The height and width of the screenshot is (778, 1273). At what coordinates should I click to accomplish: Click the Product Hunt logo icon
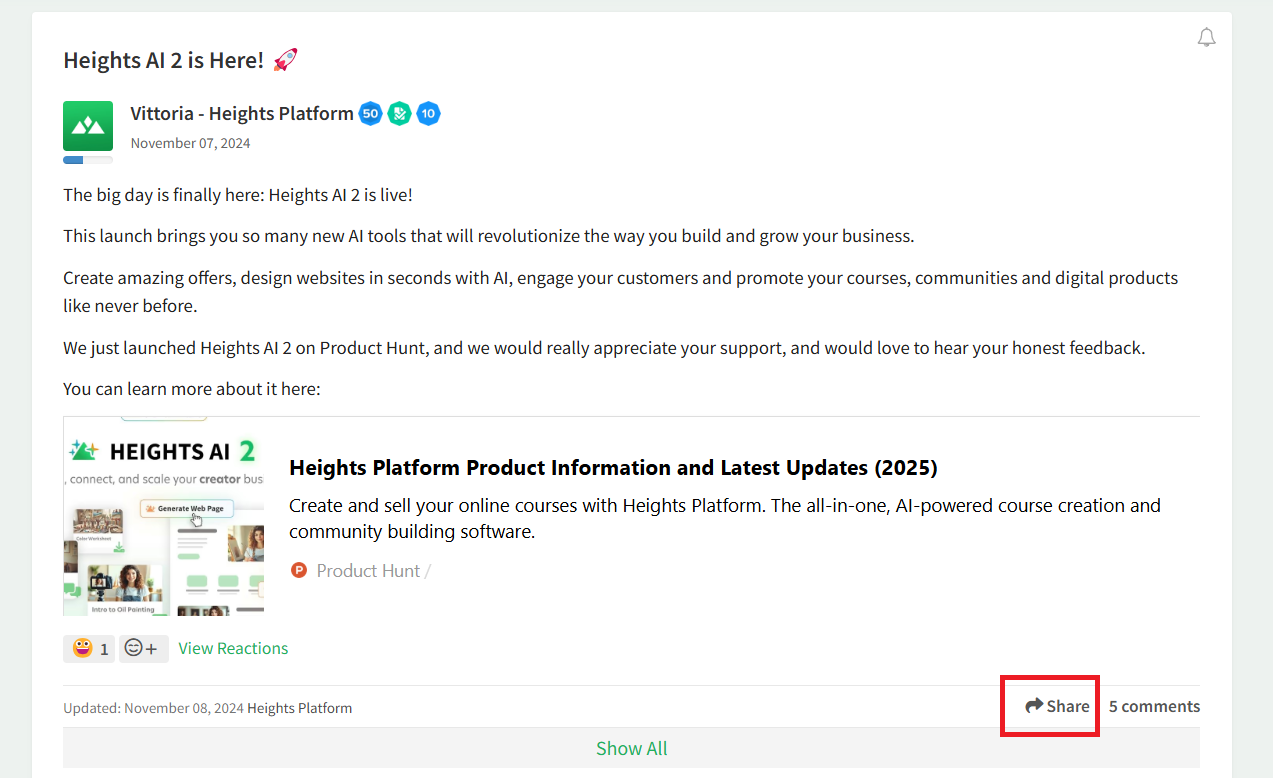point(298,570)
